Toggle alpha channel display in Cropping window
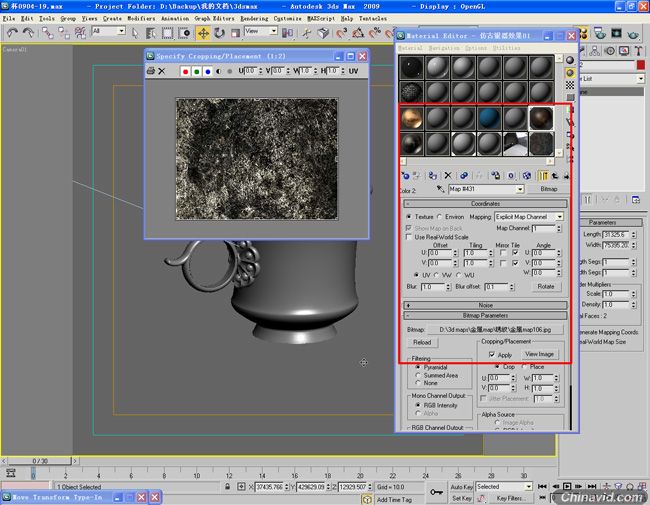Screen dimensions: 650x505 click(218, 71)
